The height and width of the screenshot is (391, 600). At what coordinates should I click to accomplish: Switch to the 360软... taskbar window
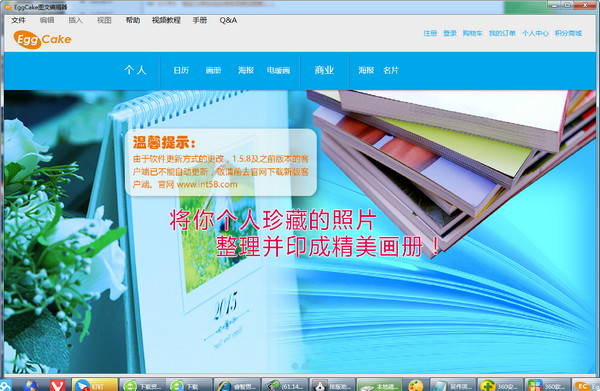click(x=548, y=385)
